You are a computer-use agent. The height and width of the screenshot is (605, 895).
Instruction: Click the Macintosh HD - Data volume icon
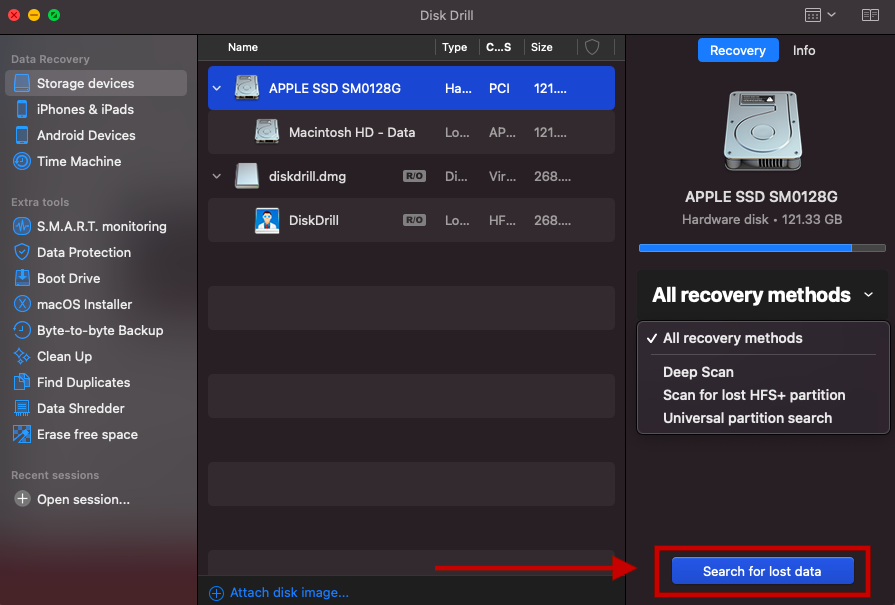267,132
